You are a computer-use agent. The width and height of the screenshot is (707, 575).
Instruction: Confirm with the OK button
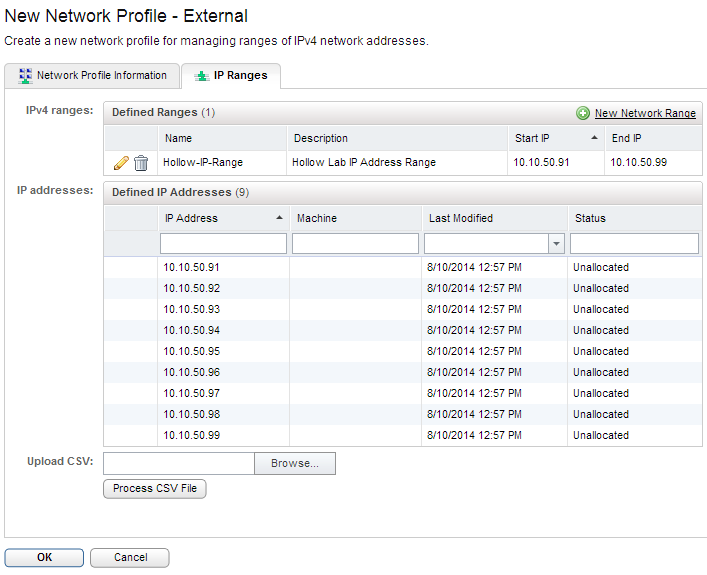44,558
